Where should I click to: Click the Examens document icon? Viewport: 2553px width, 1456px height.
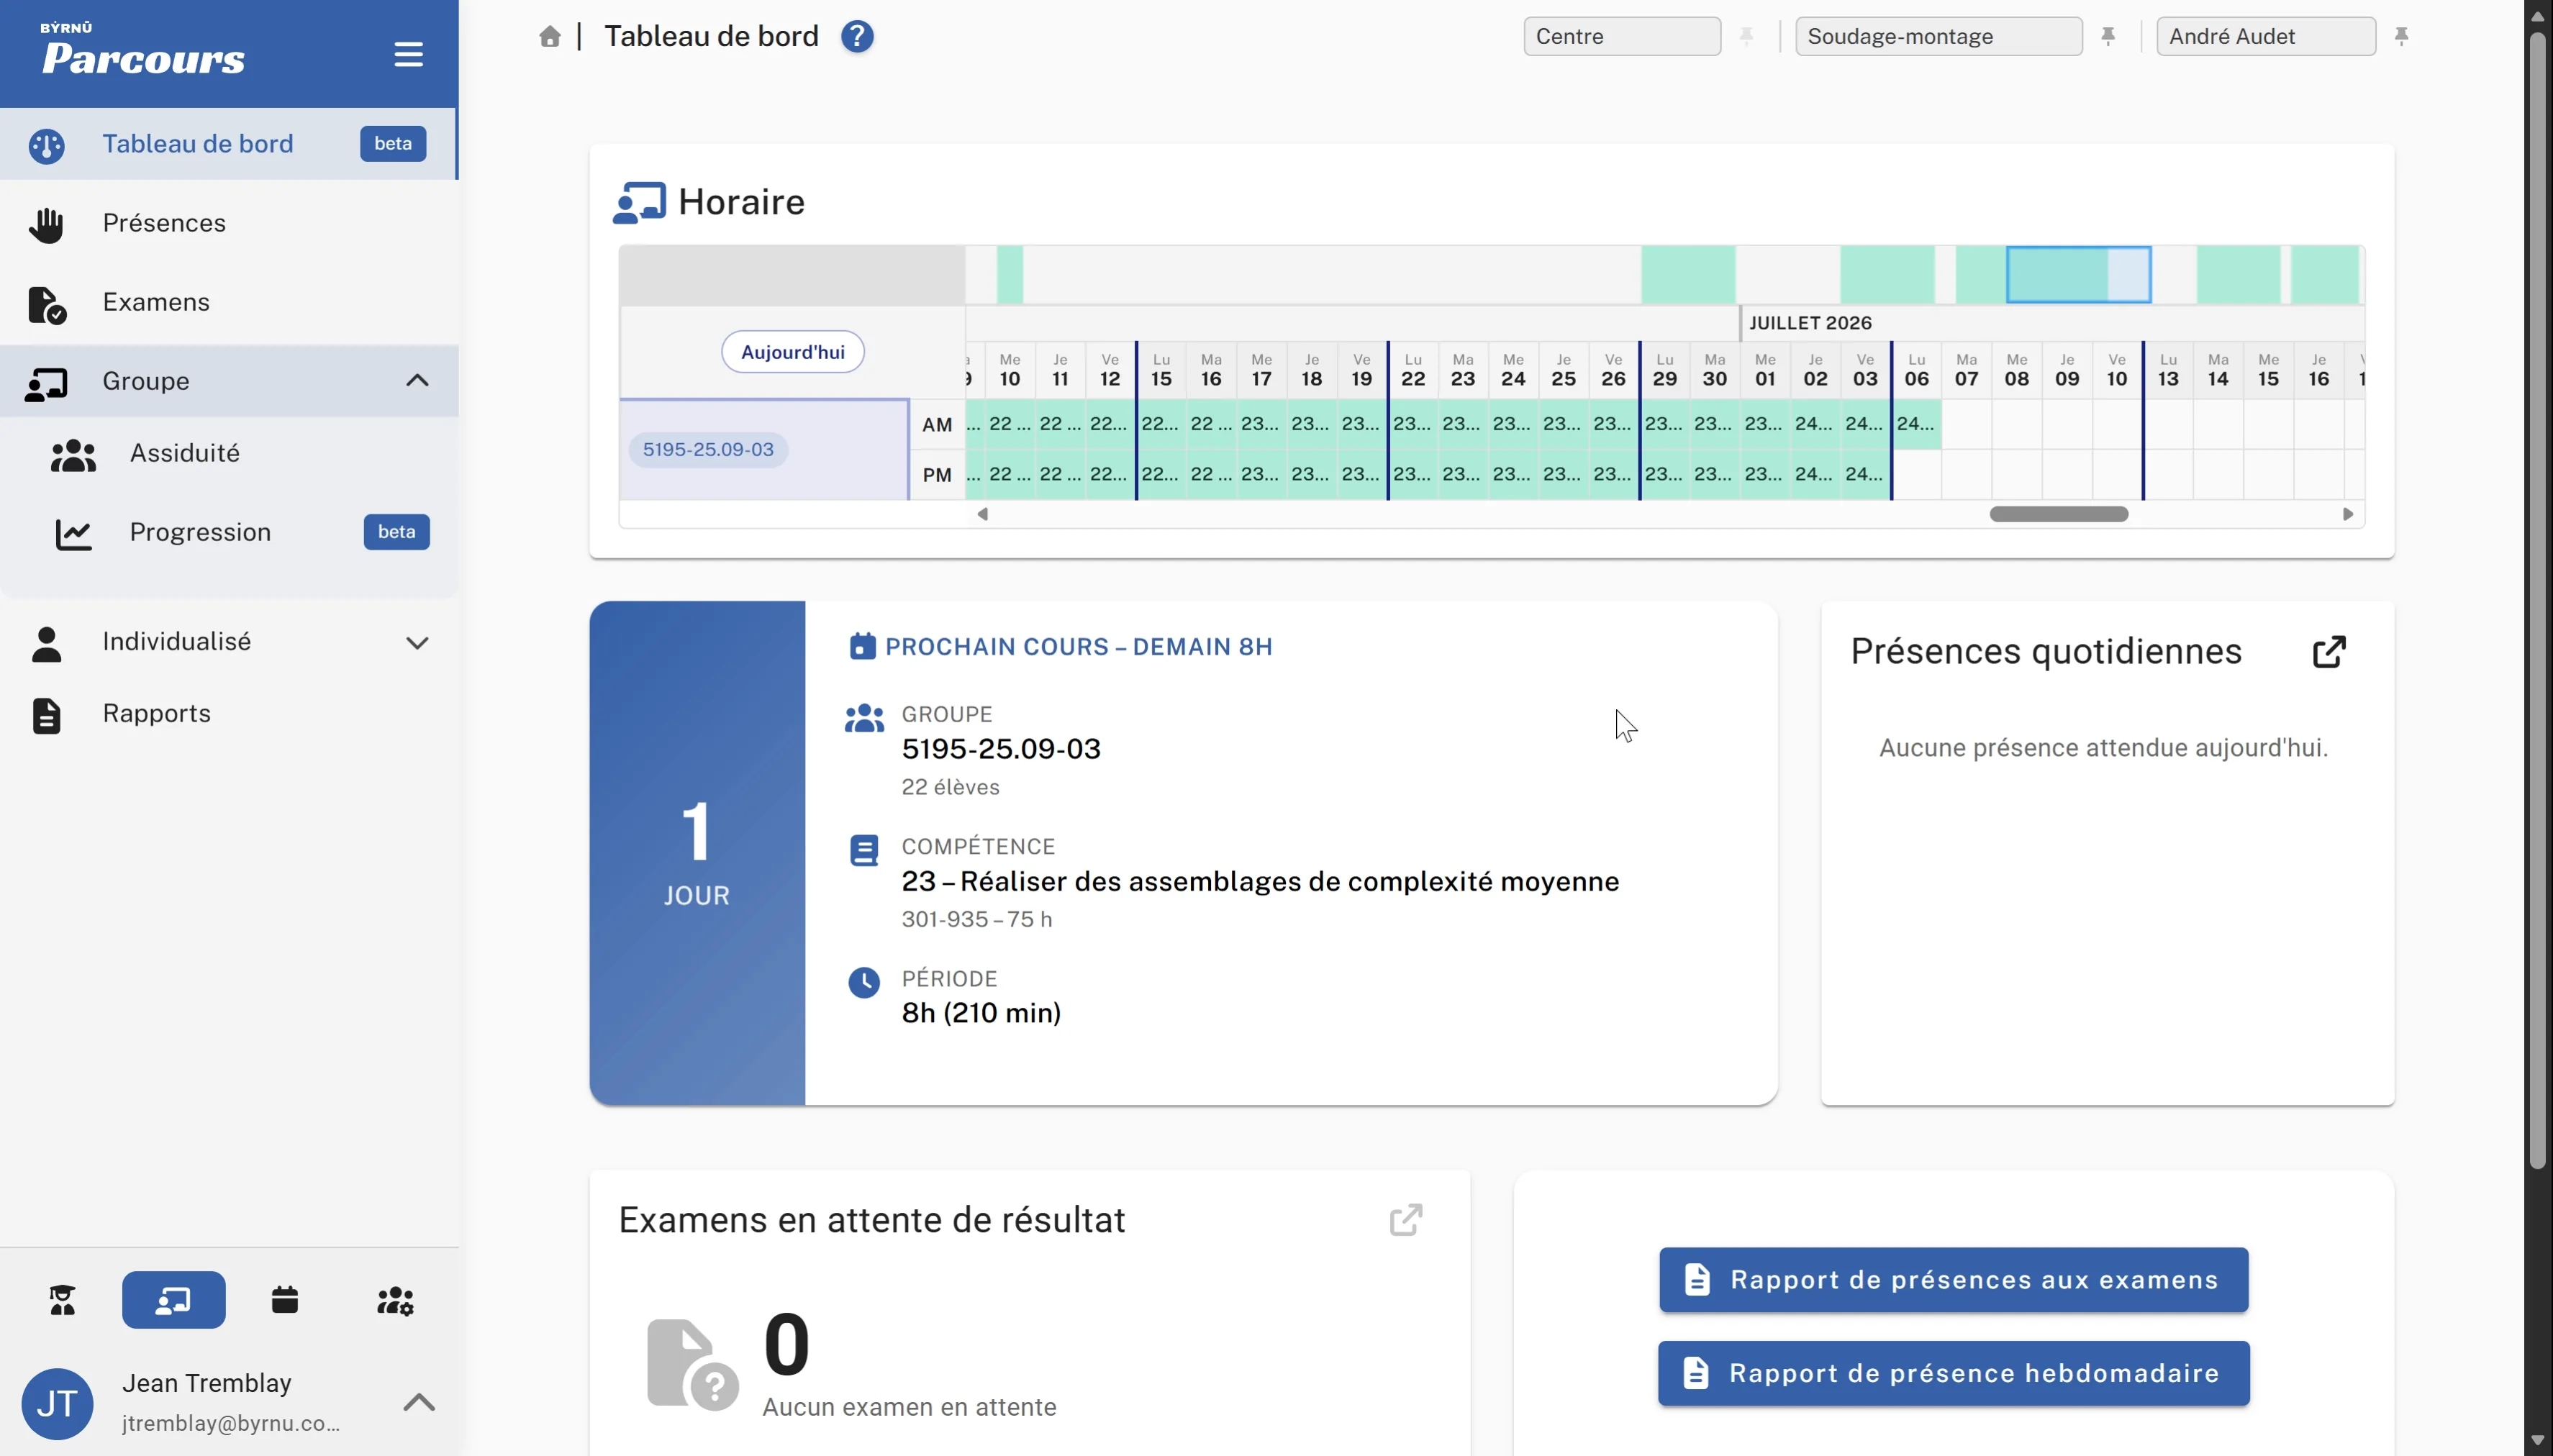46,304
